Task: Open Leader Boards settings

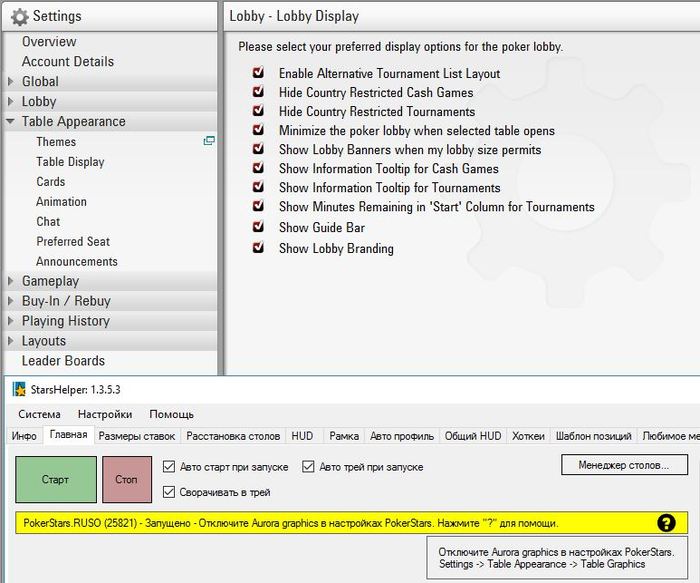Action: click(x=63, y=361)
